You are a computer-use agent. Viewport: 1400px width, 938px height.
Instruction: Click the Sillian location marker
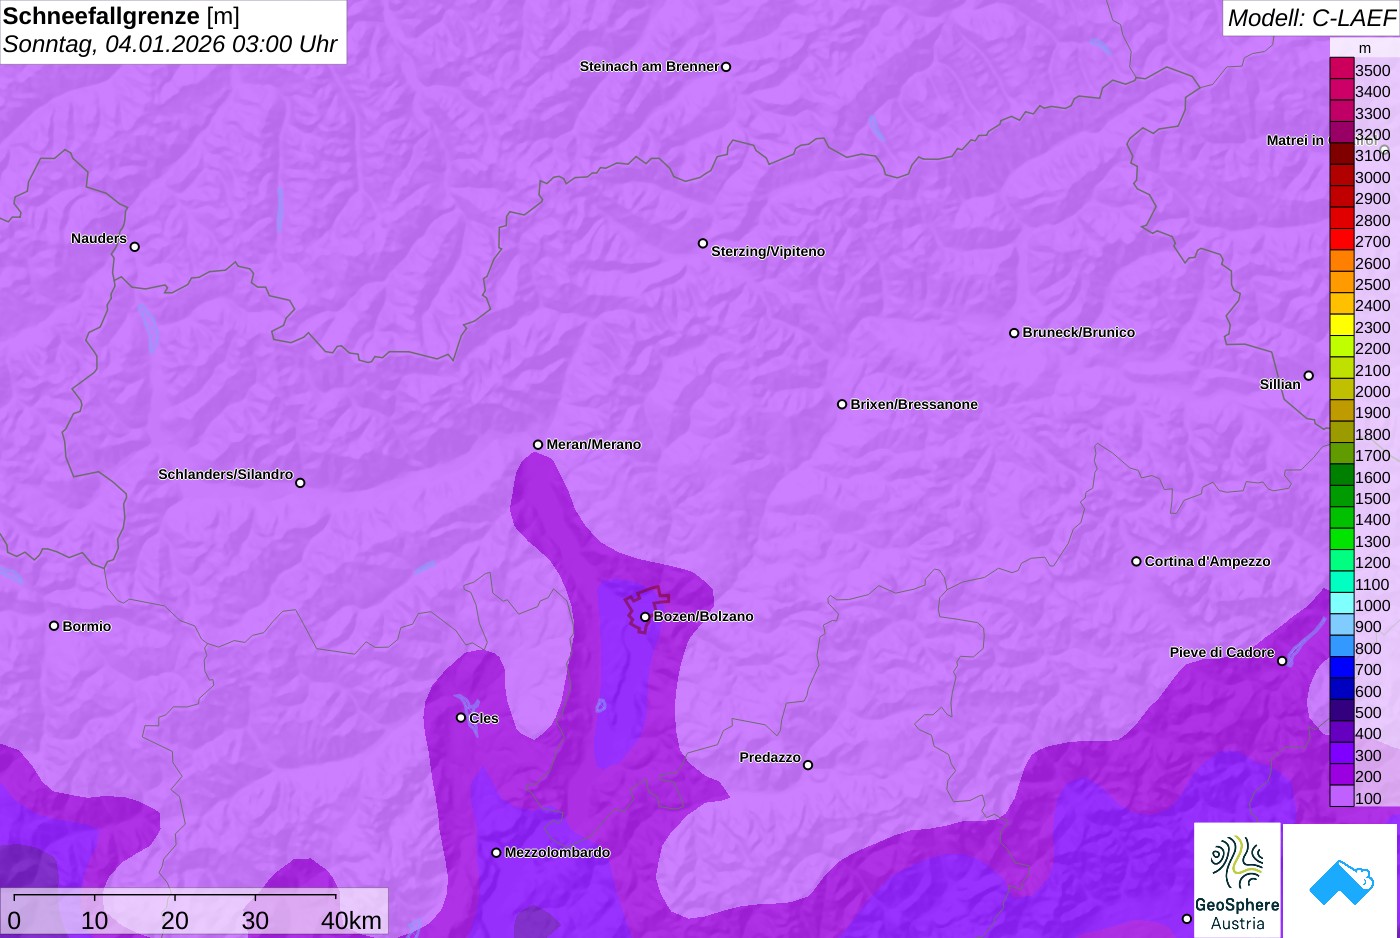point(1309,376)
